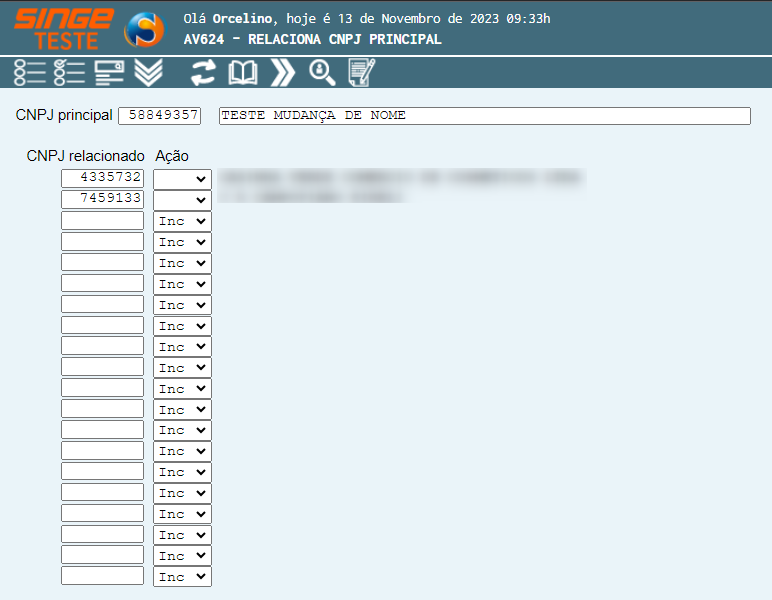Focus the CNPJ relacionado field showing 7459133
Image resolution: width=772 pixels, height=600 pixels.
click(x=103, y=199)
